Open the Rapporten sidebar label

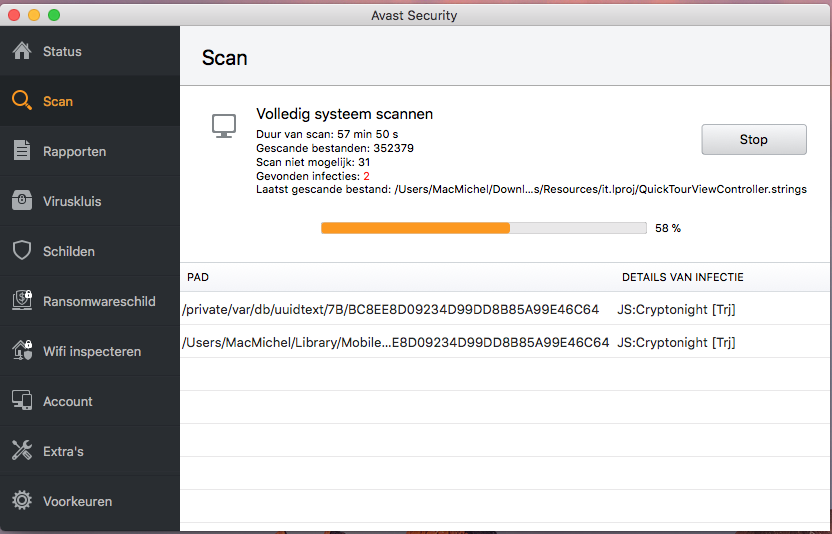point(74,152)
